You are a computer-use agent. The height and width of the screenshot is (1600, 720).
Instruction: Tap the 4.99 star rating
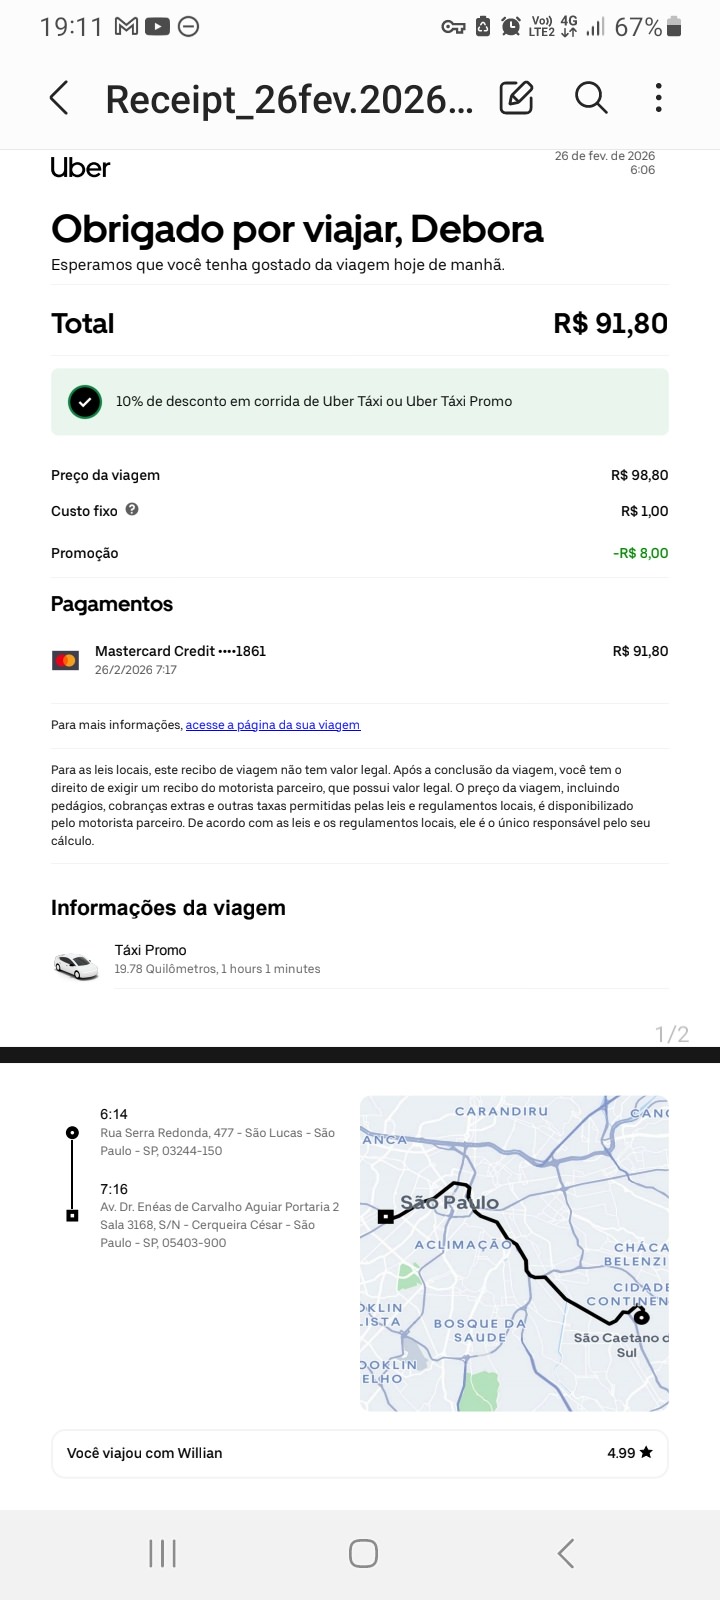(629, 1453)
